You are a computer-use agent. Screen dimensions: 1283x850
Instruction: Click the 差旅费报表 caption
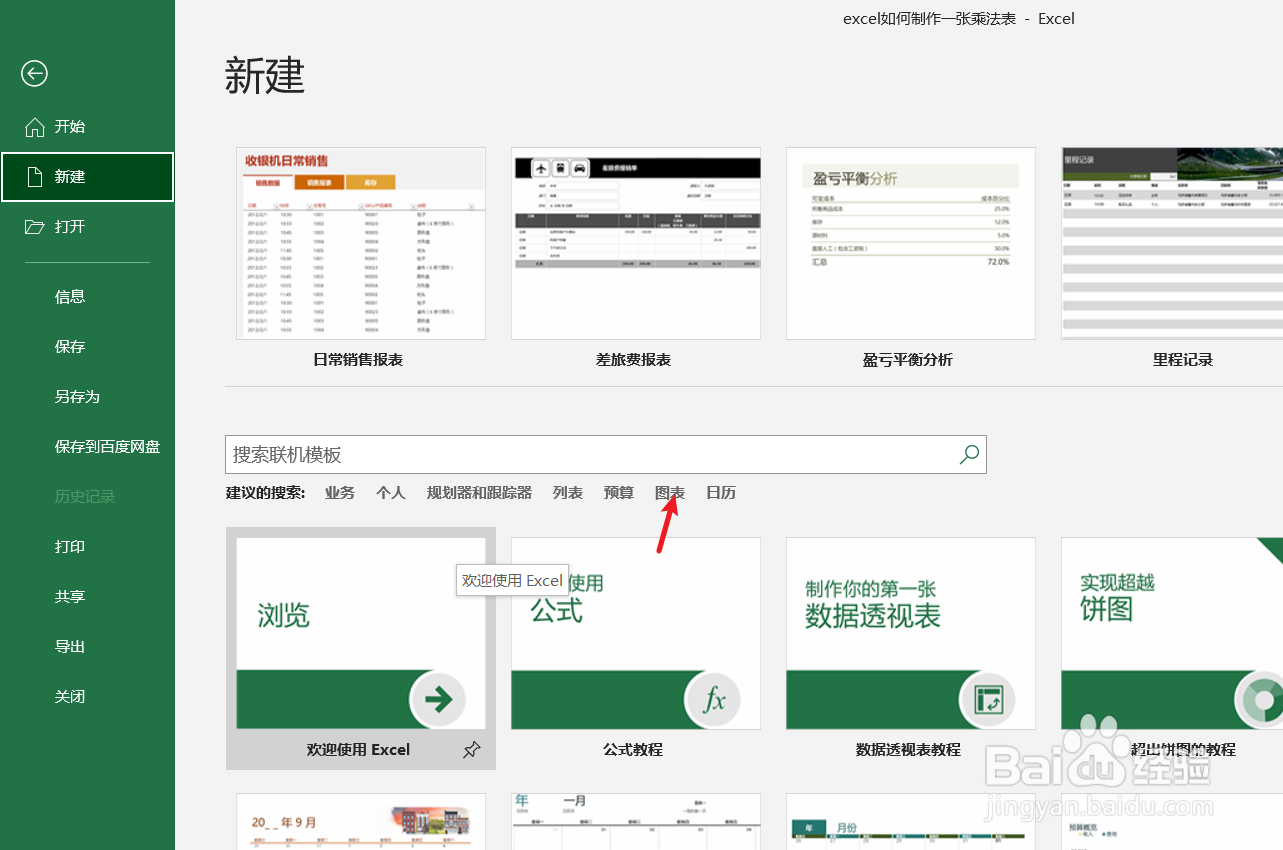click(x=633, y=360)
